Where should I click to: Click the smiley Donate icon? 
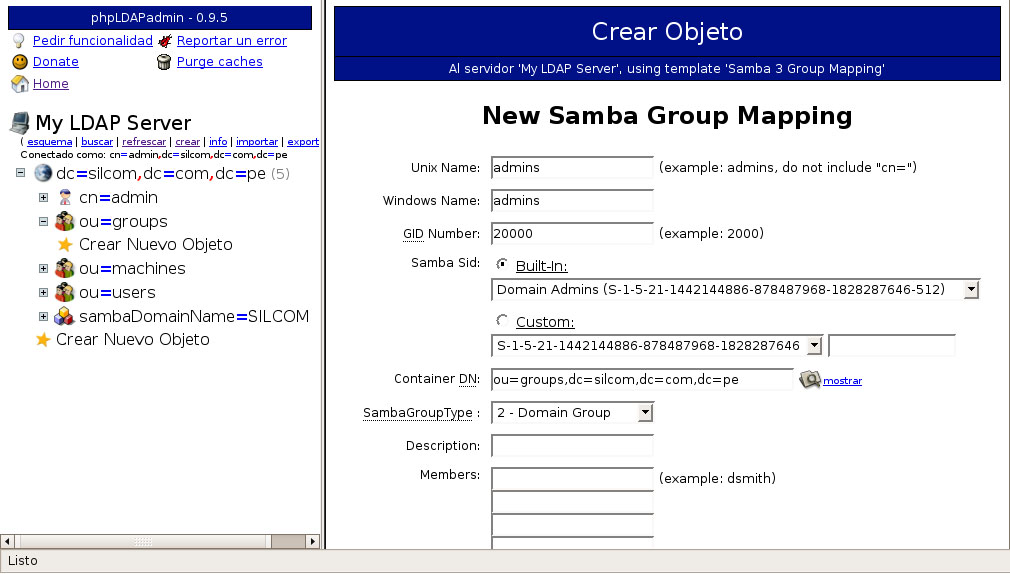19,62
